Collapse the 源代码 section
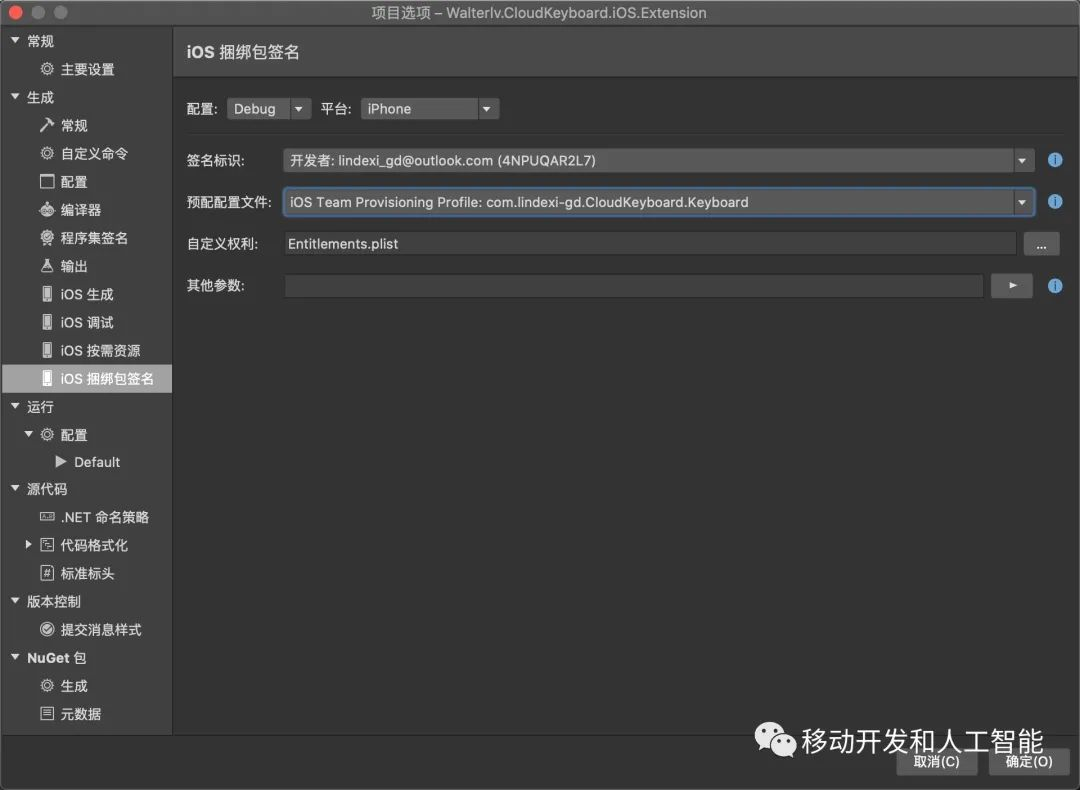Viewport: 1080px width, 790px height. (x=15, y=488)
